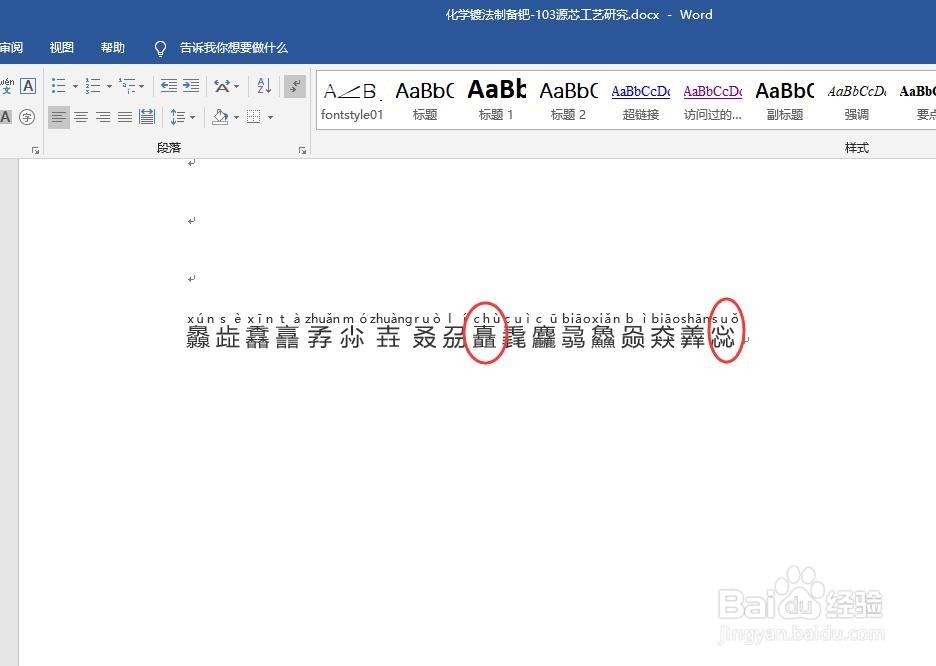Open the 帮助 menu tab
936x666 pixels.
112,47
